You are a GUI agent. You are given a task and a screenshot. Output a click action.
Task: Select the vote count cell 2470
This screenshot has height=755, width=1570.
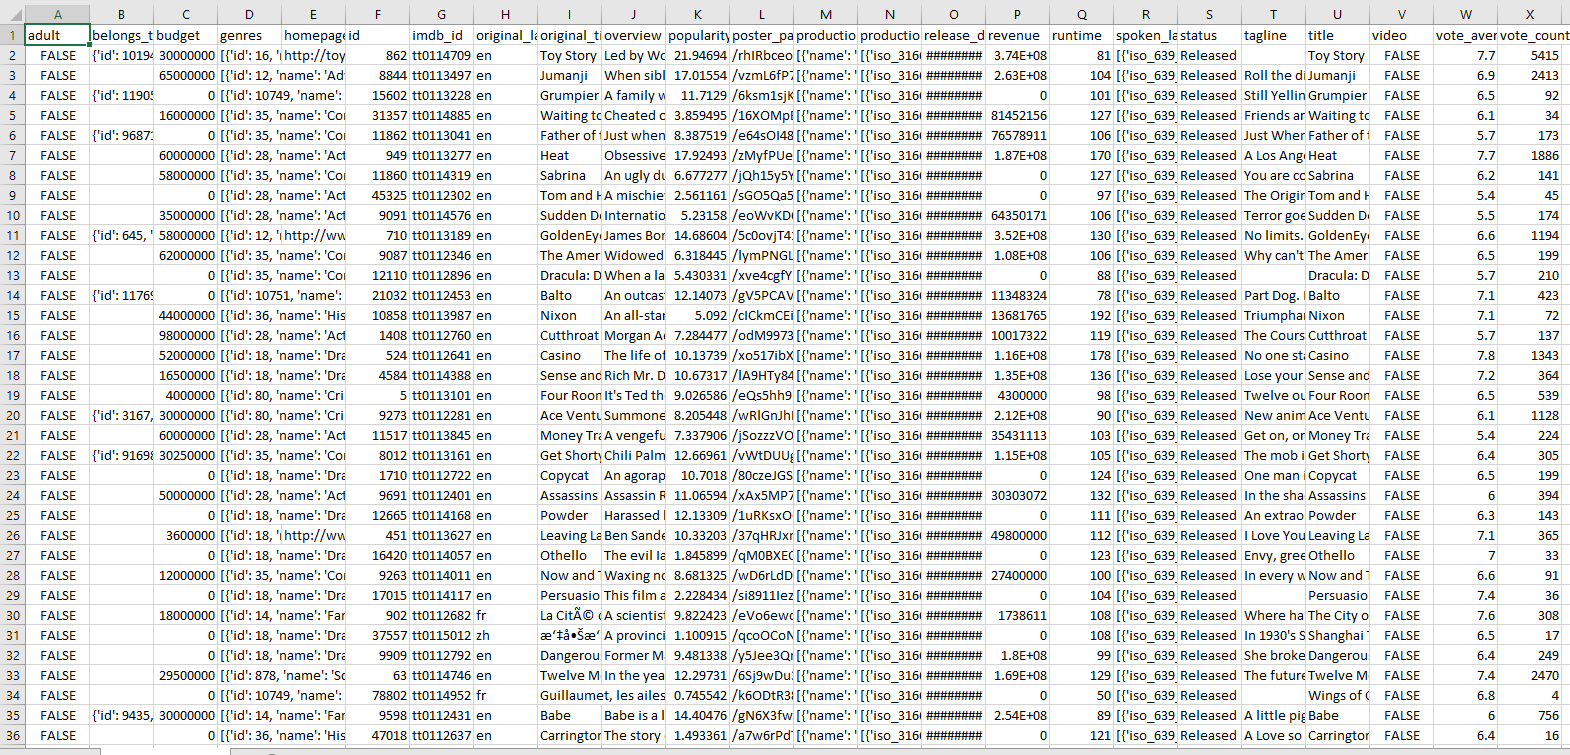(x=1530, y=675)
